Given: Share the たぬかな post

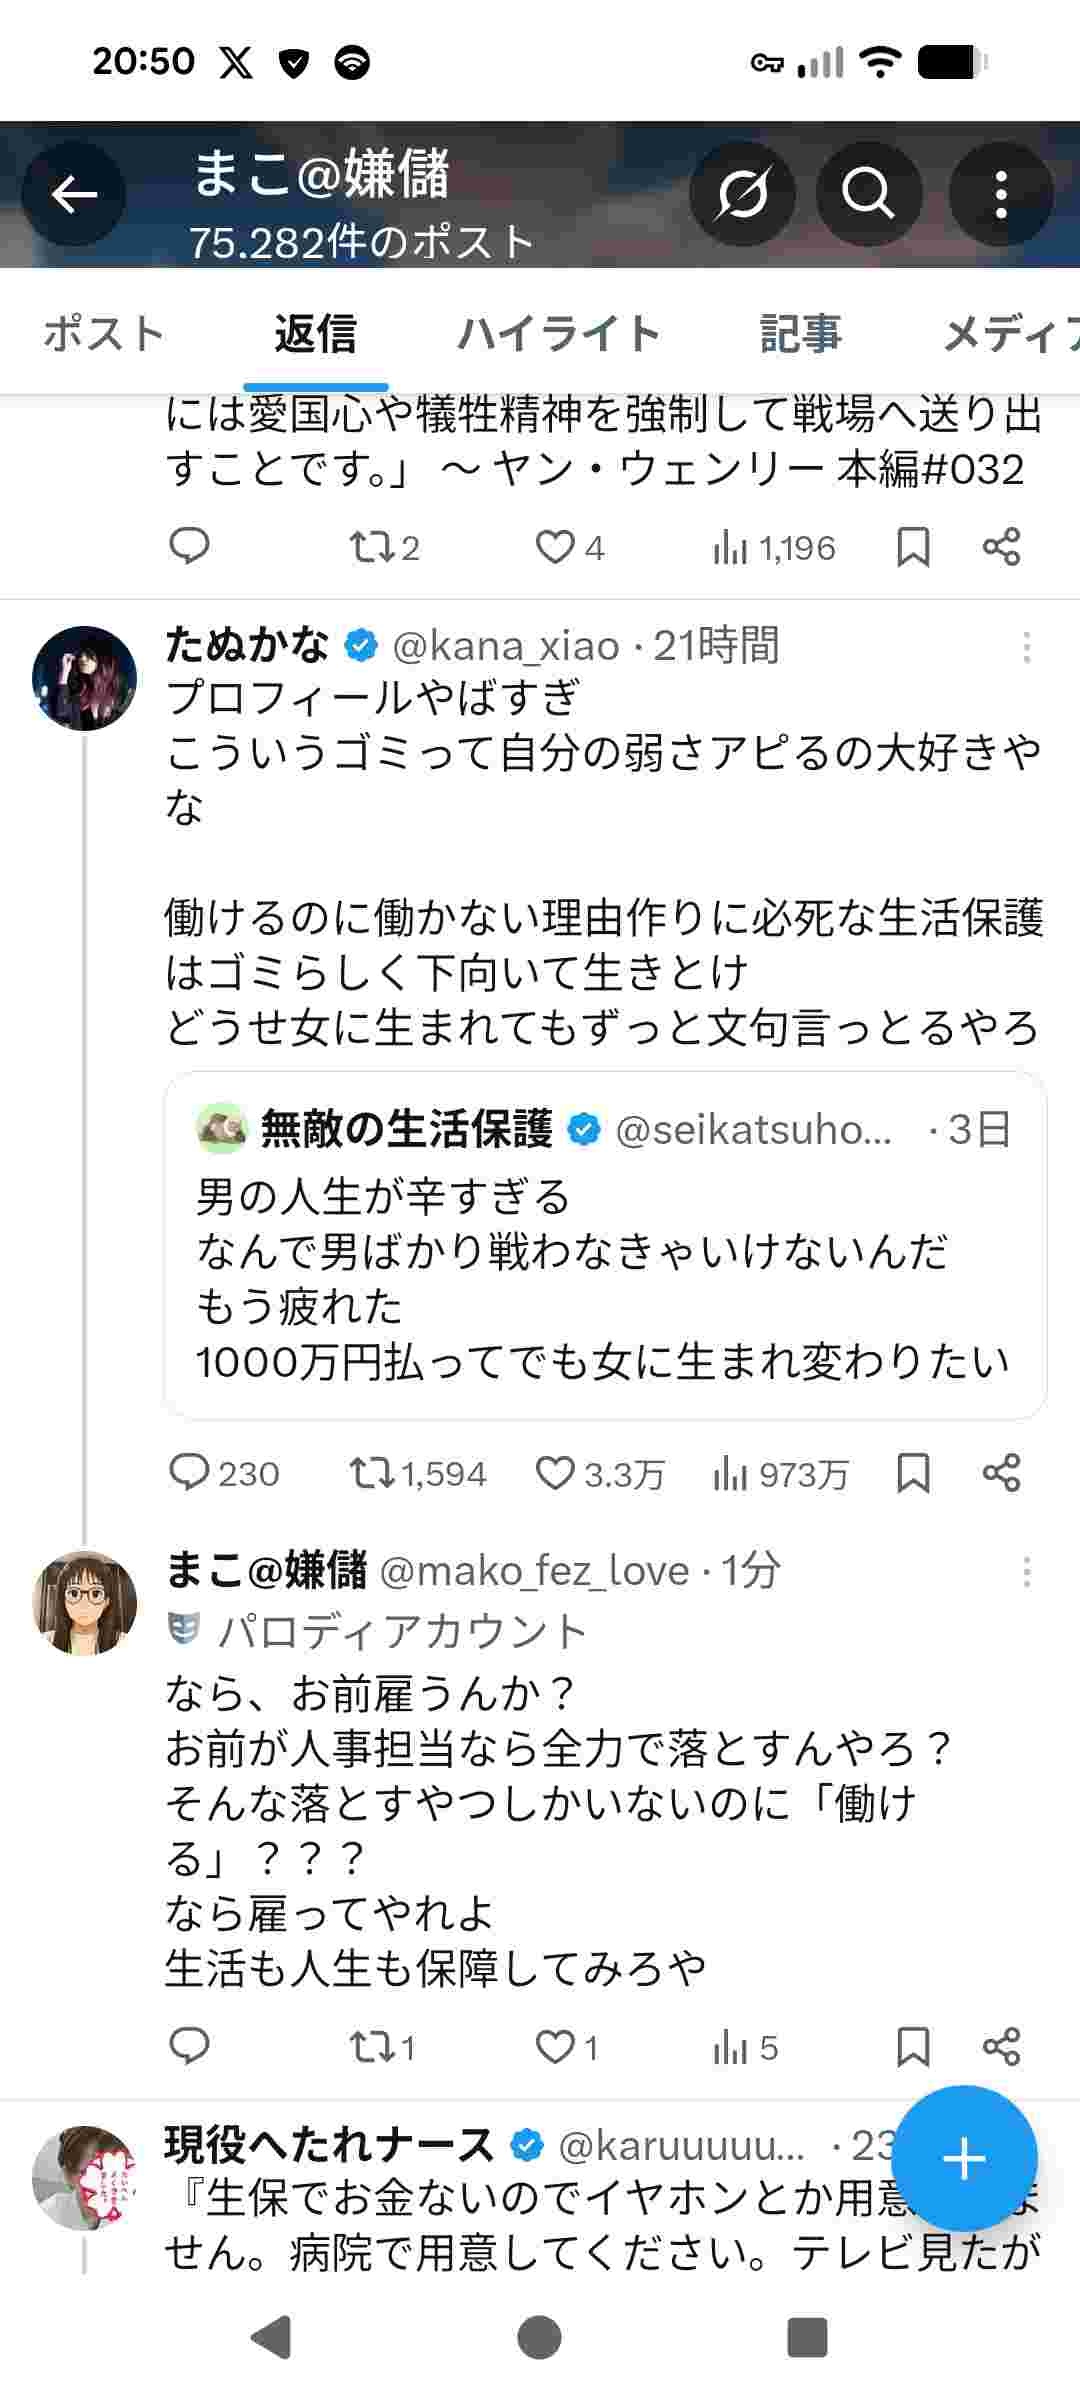Looking at the screenshot, I should point(1001,1473).
